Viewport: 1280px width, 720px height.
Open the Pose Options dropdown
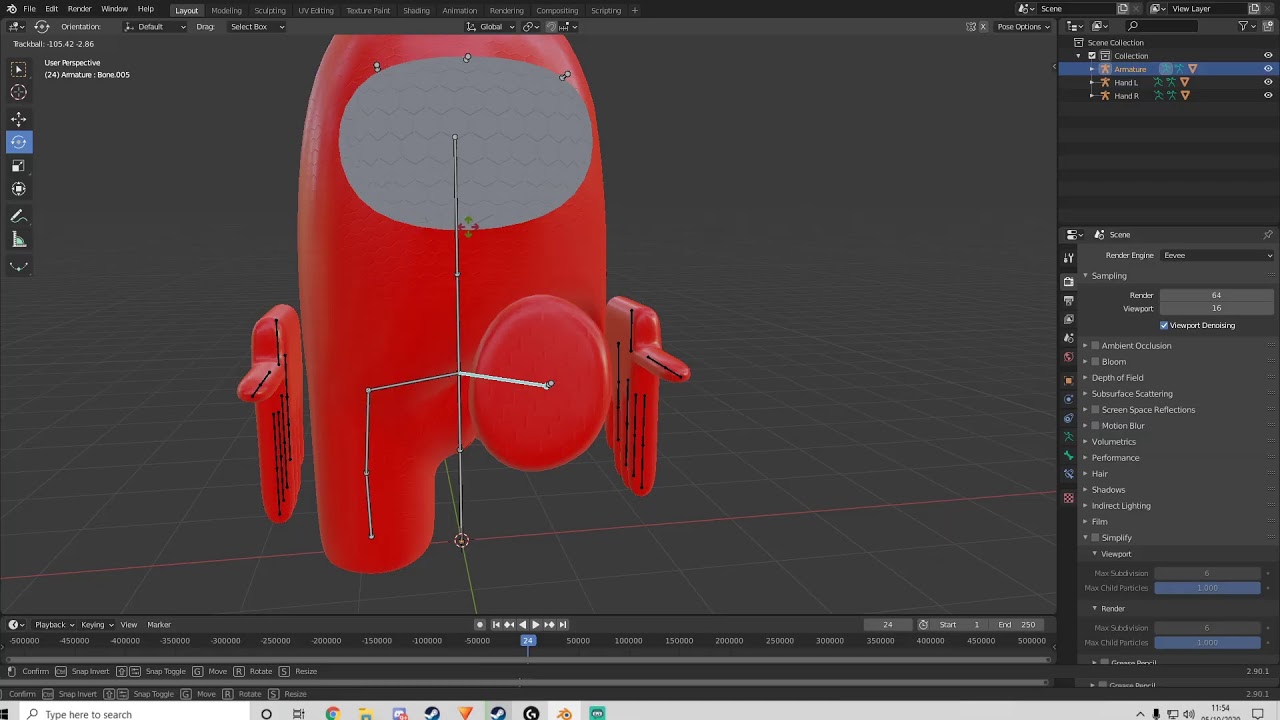1023,27
